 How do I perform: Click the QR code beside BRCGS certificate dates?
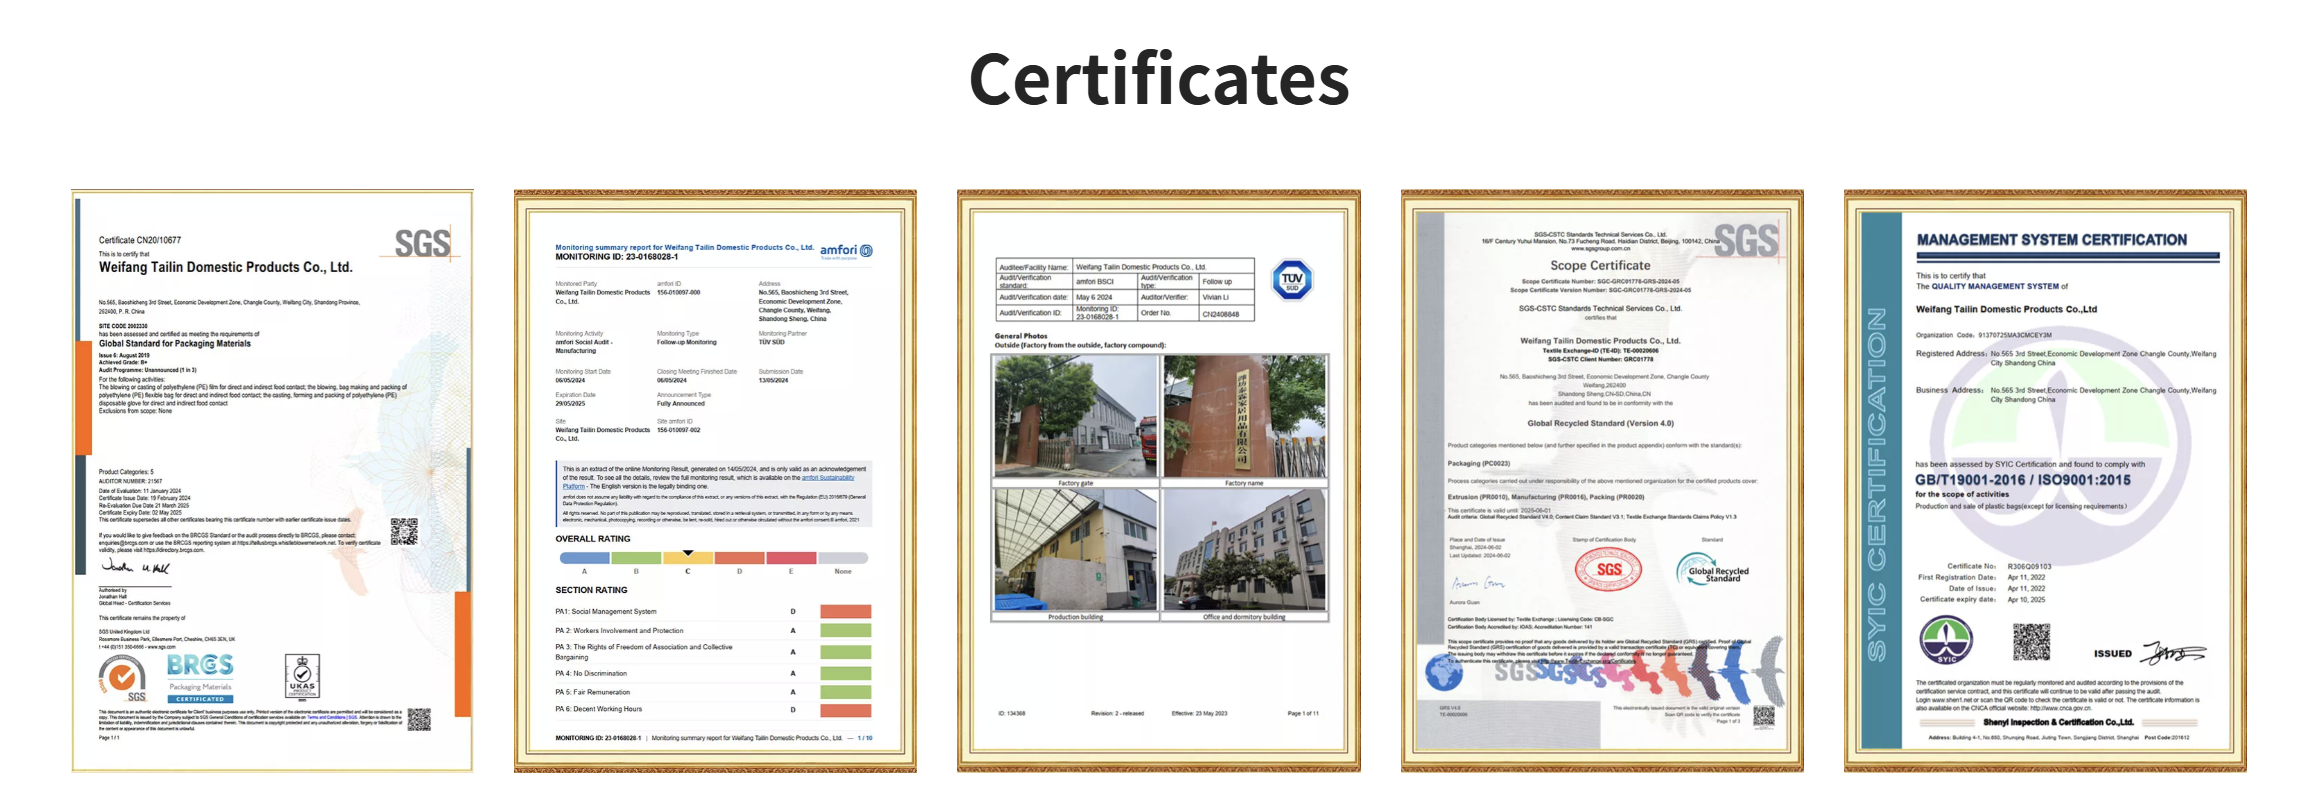(404, 531)
